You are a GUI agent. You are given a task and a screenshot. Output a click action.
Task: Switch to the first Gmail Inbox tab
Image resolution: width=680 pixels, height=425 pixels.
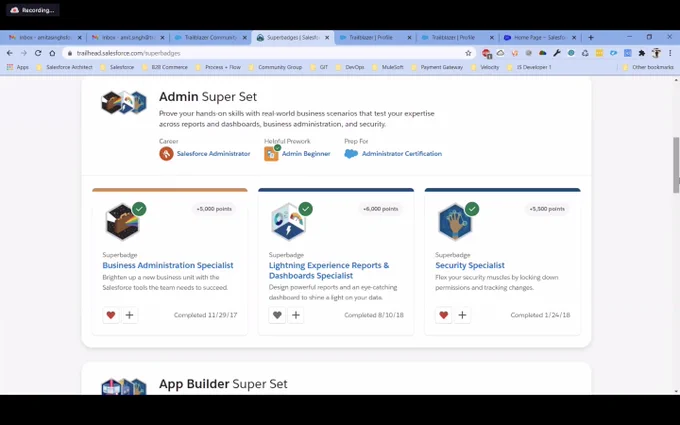(x=43, y=38)
